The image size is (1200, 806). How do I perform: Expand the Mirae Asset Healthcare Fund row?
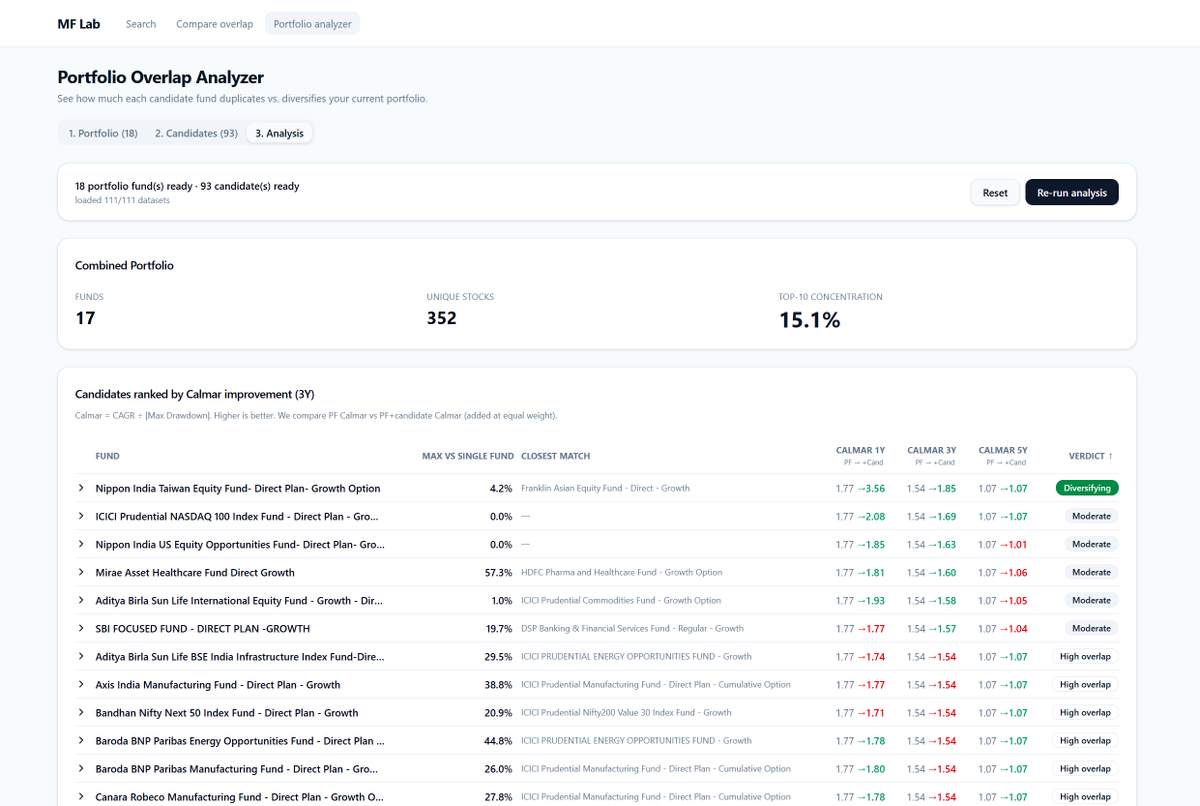[81, 572]
